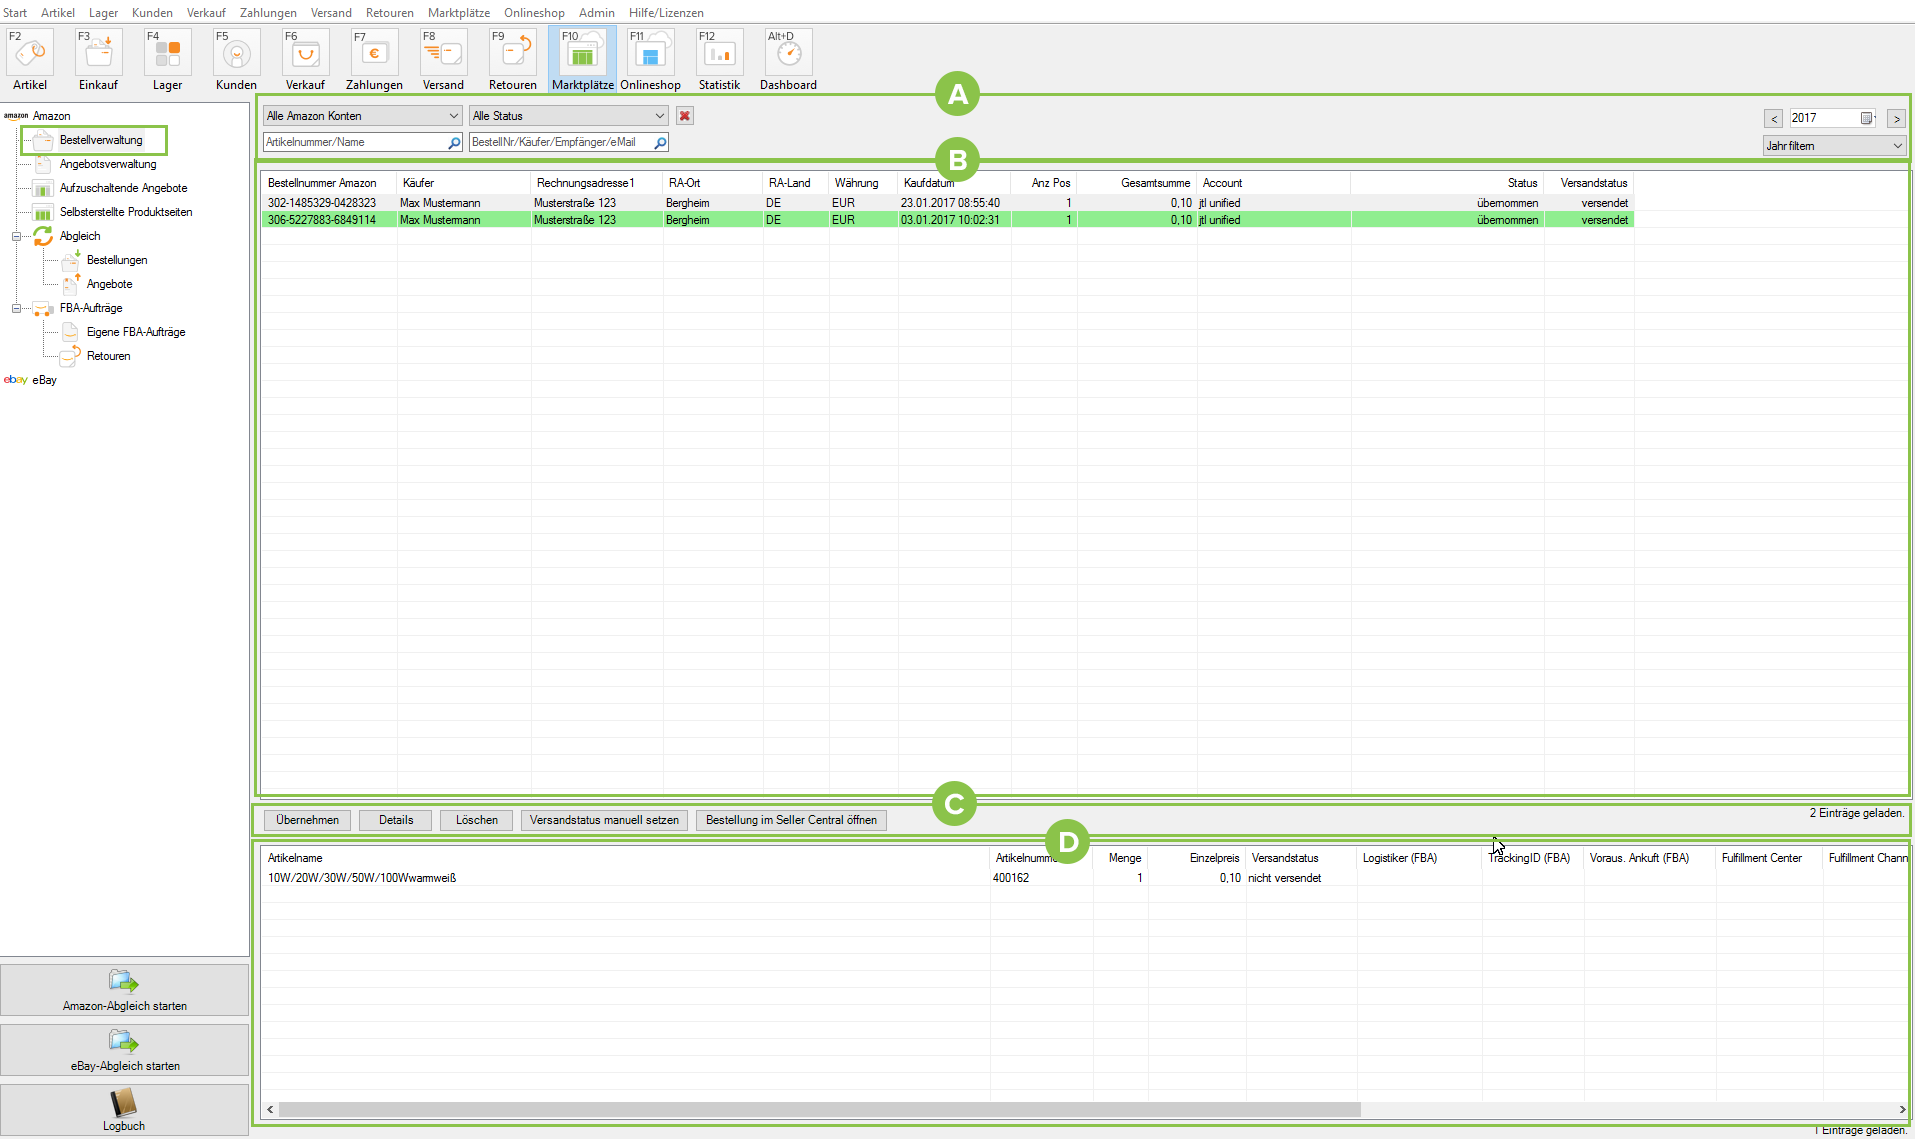Image resolution: width=1915 pixels, height=1139 pixels.
Task: Open the Statistik toolbar icon
Action: 719,60
